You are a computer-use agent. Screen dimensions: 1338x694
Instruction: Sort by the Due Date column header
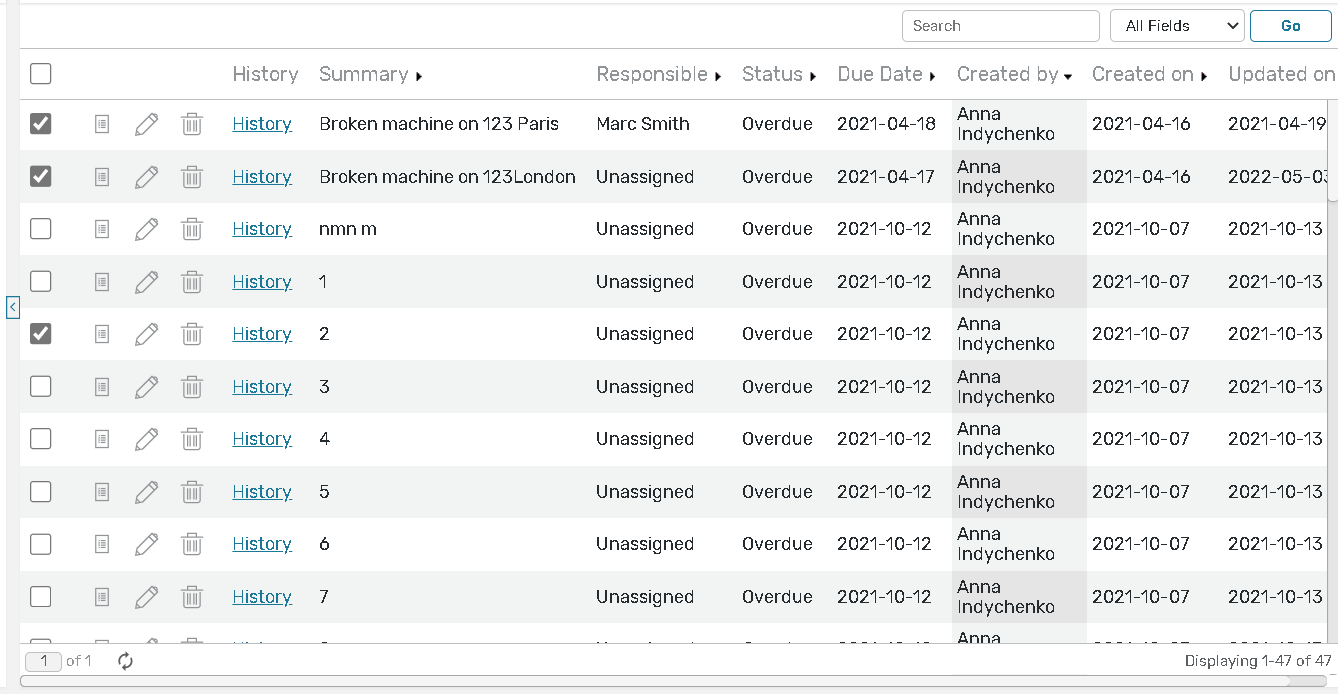[879, 74]
